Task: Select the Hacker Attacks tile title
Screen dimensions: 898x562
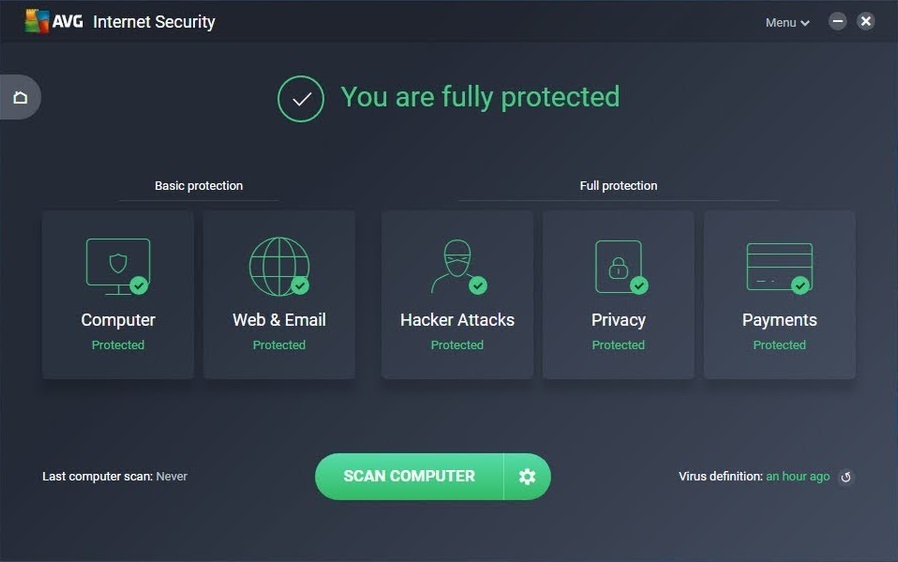Action: click(x=457, y=320)
